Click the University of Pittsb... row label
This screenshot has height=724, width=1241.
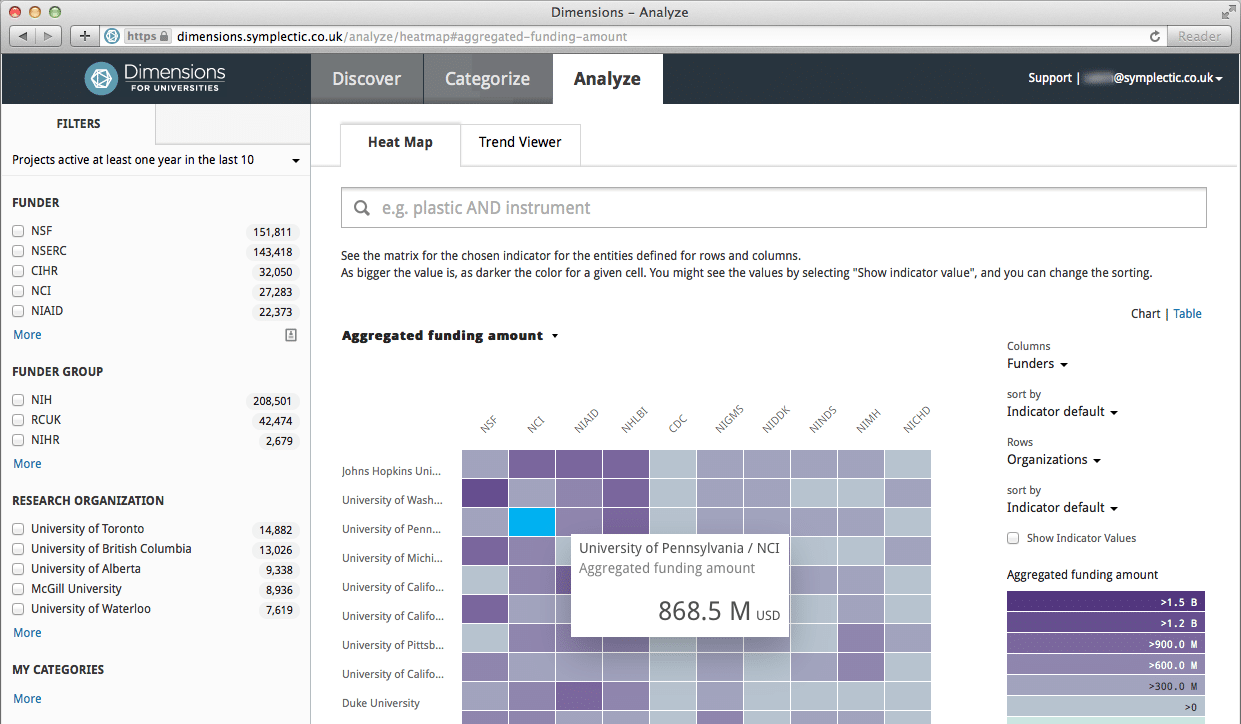coord(393,645)
